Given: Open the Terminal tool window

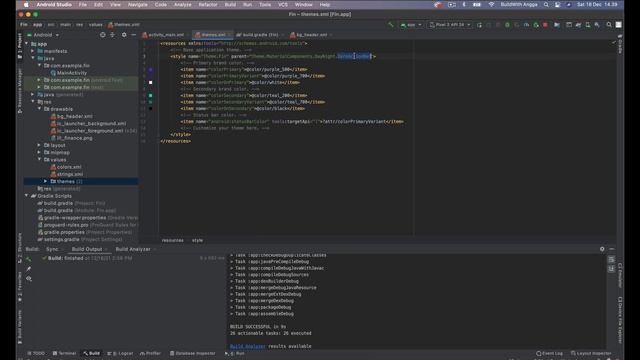Looking at the screenshot, I should (x=64, y=353).
